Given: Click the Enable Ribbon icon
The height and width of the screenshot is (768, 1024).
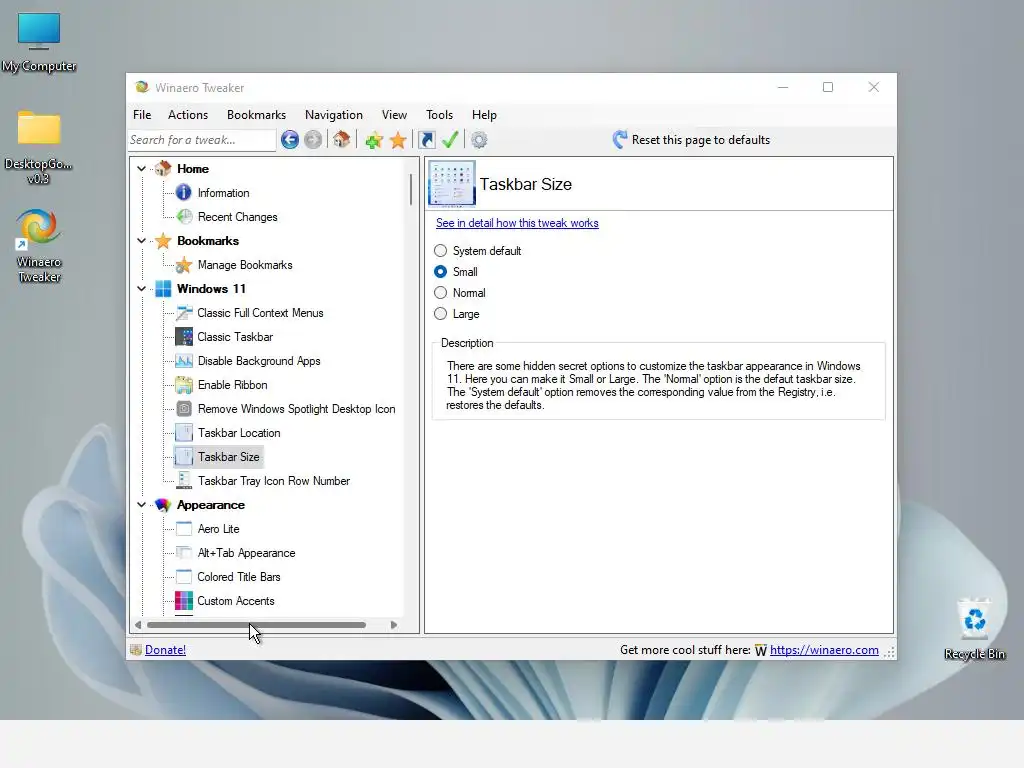Looking at the screenshot, I should pos(184,385).
